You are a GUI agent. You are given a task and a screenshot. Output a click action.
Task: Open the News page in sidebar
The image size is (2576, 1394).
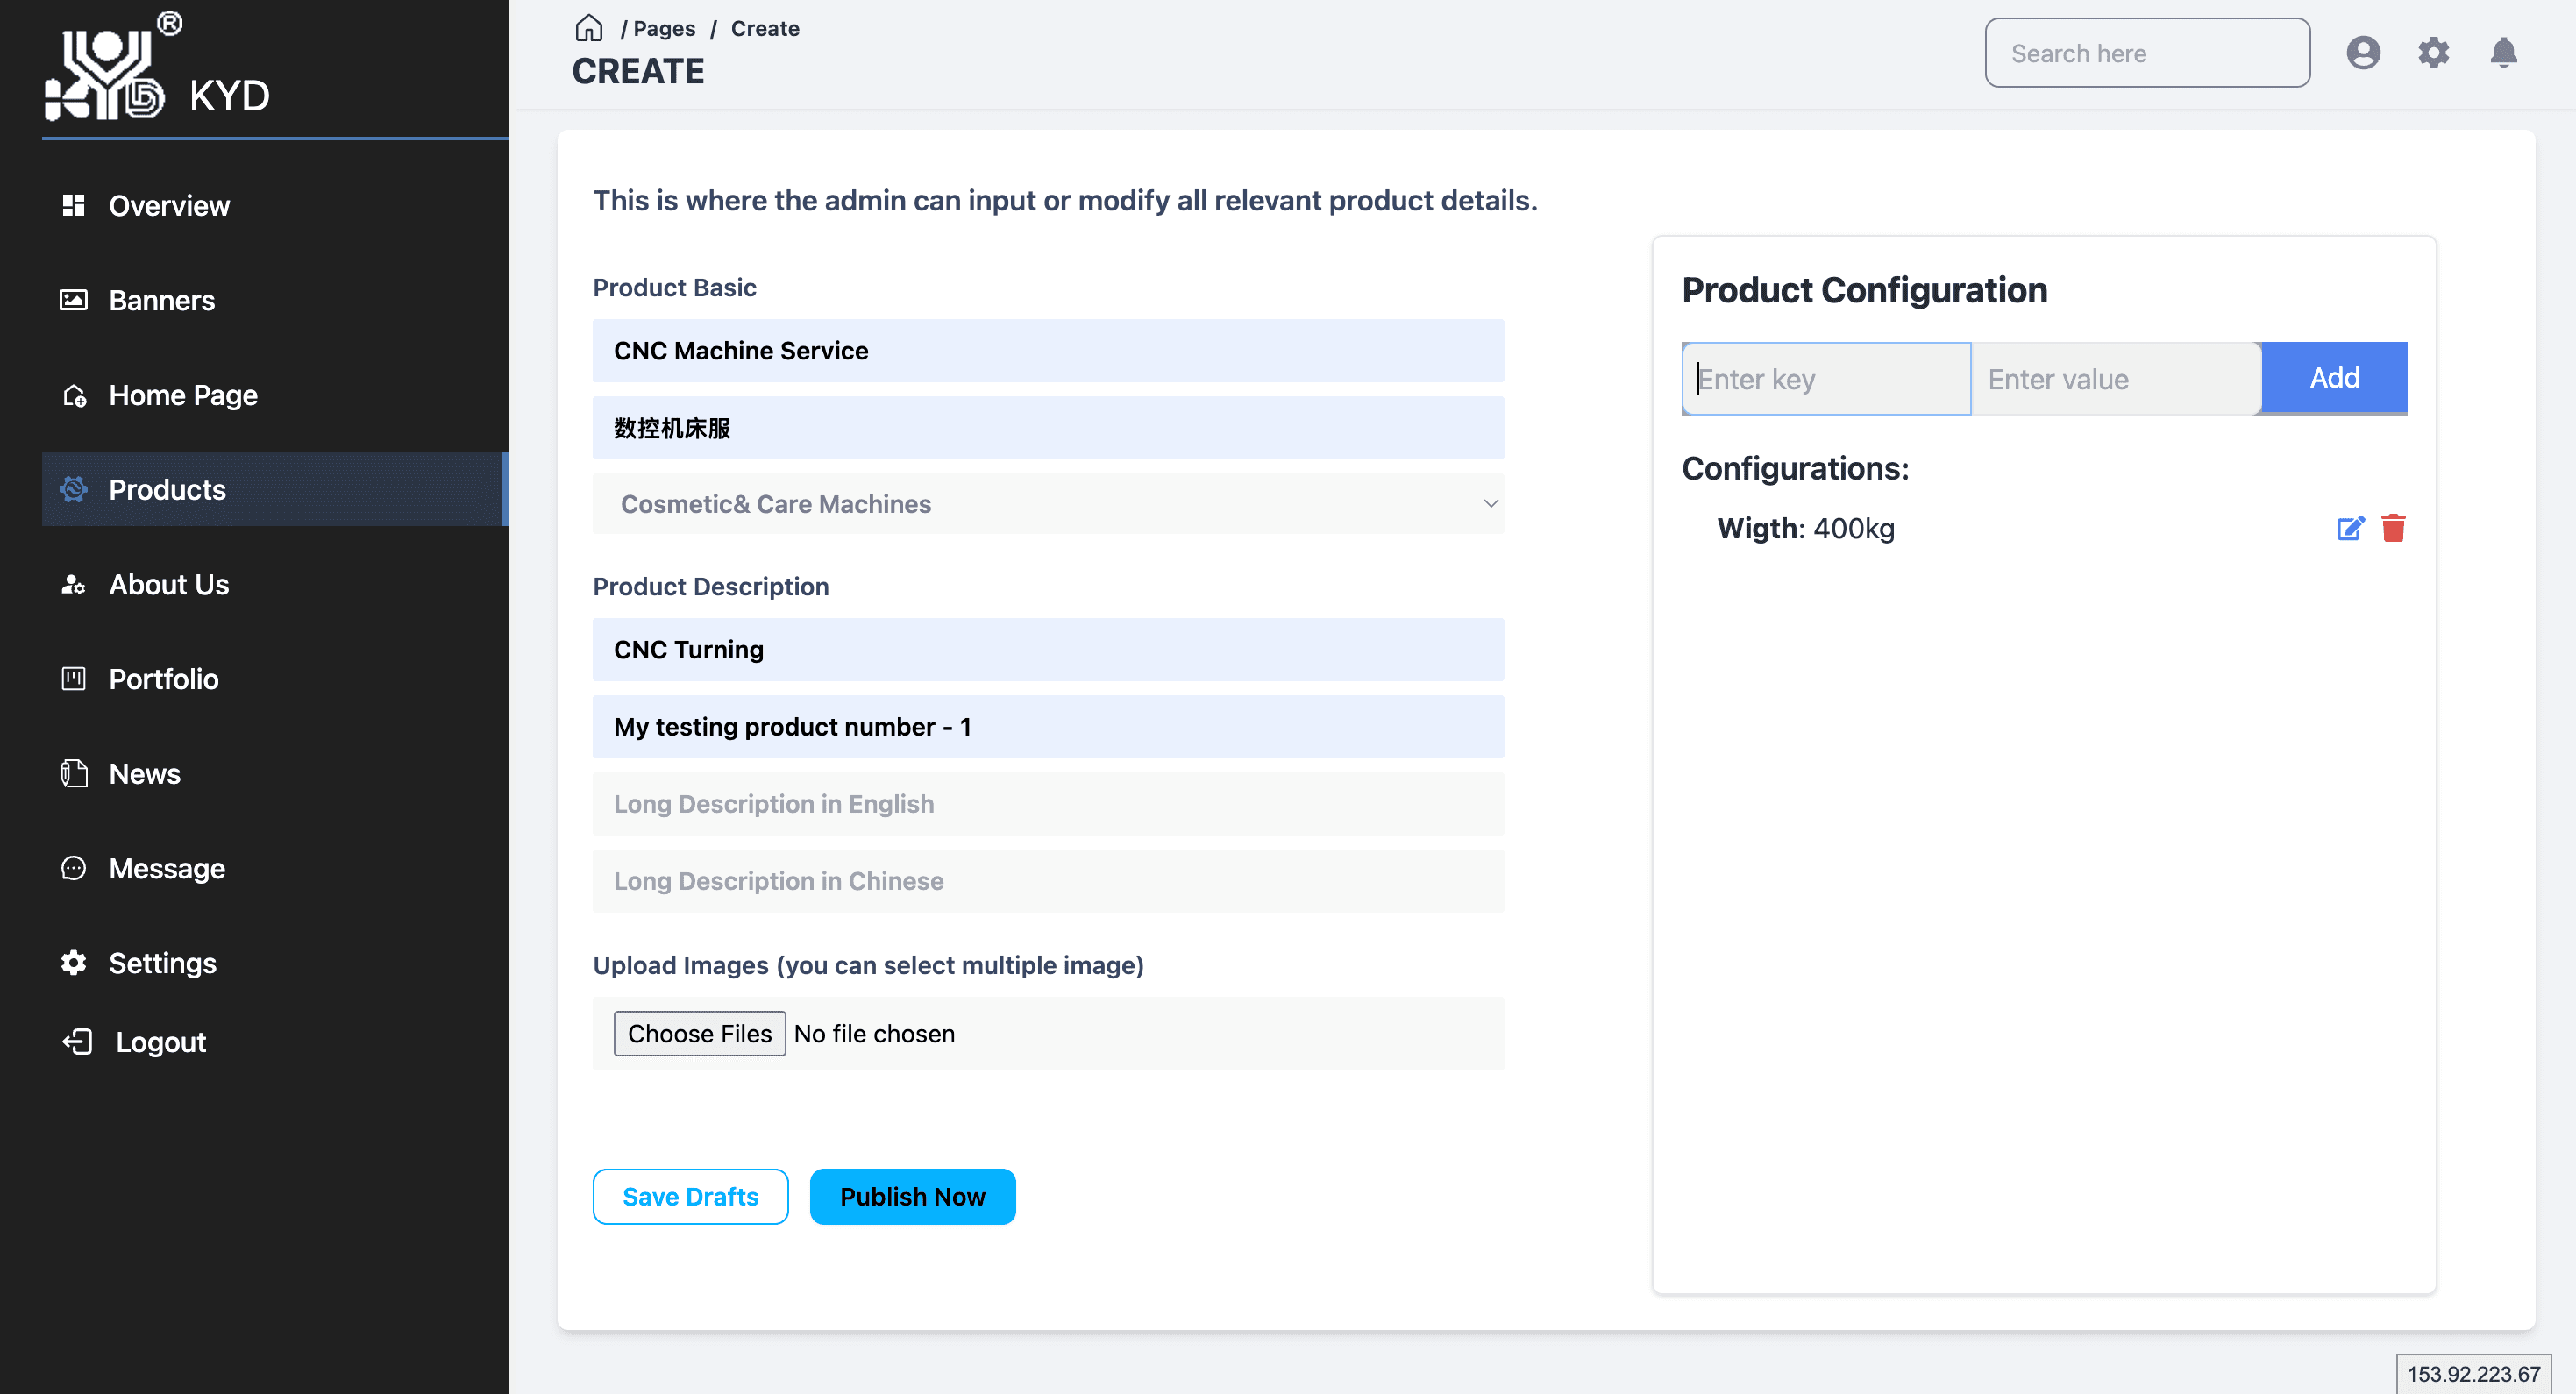point(144,773)
